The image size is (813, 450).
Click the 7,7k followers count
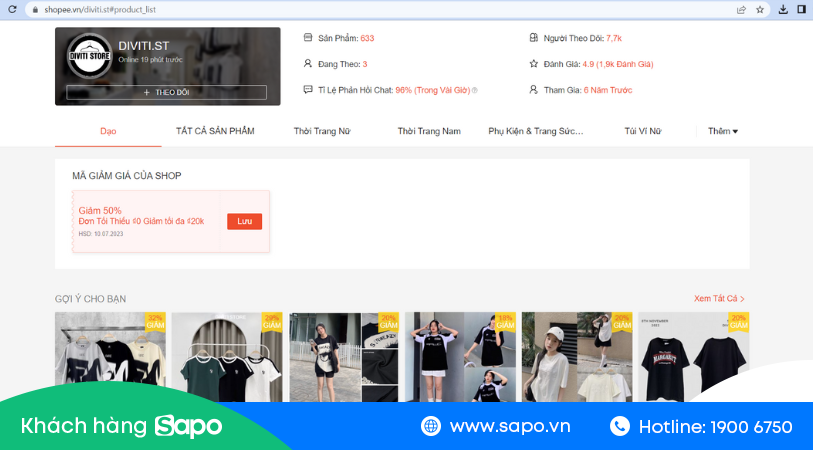pos(614,38)
